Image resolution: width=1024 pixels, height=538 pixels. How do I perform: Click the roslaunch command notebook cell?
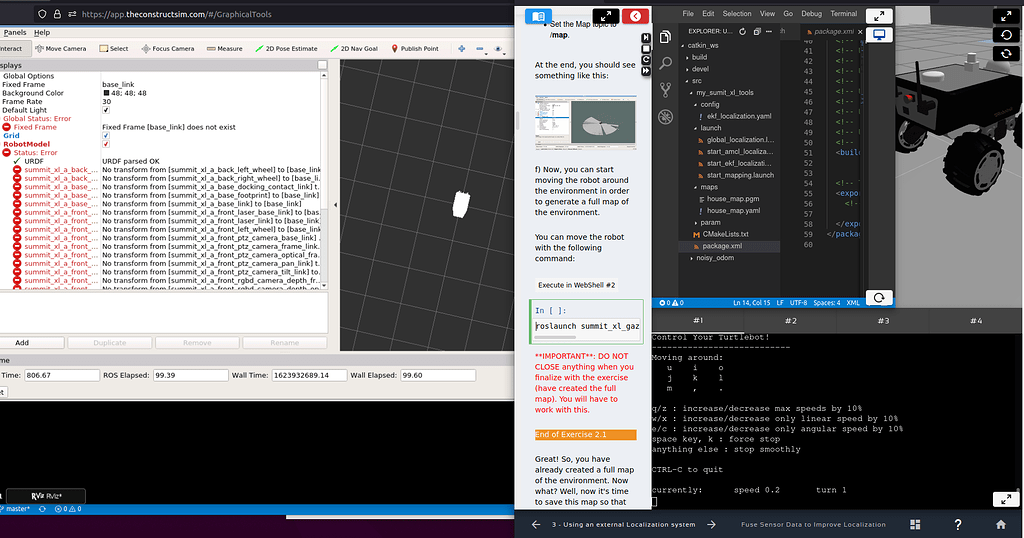[587, 326]
